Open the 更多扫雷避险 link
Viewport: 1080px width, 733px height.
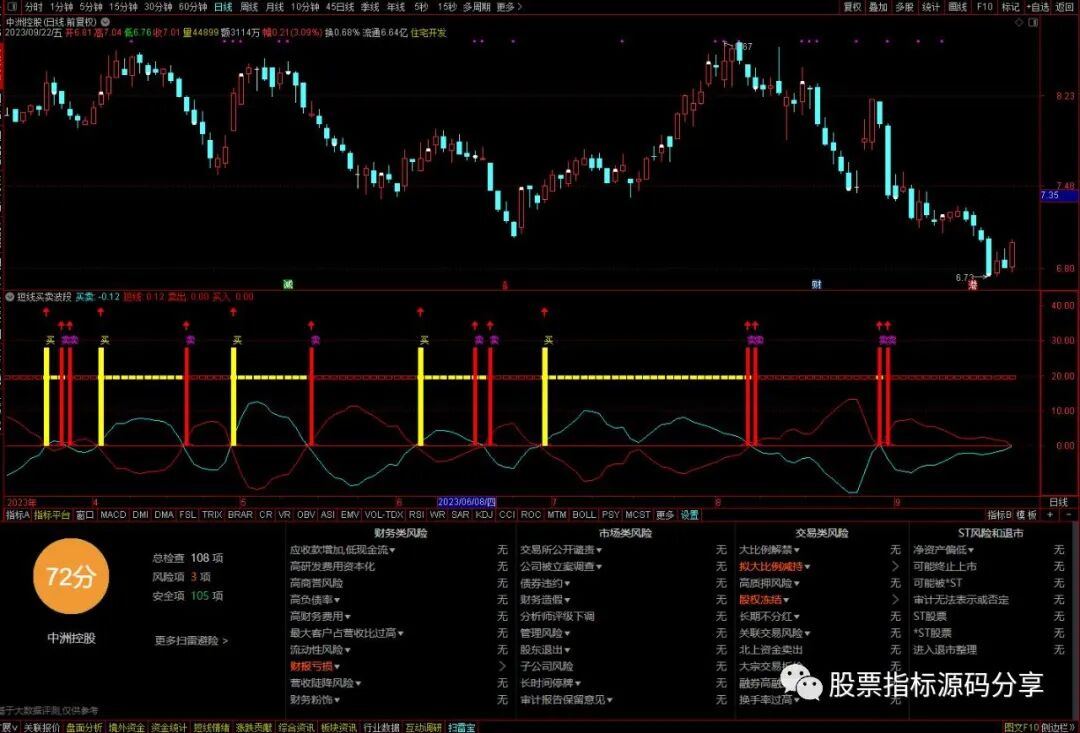point(191,641)
